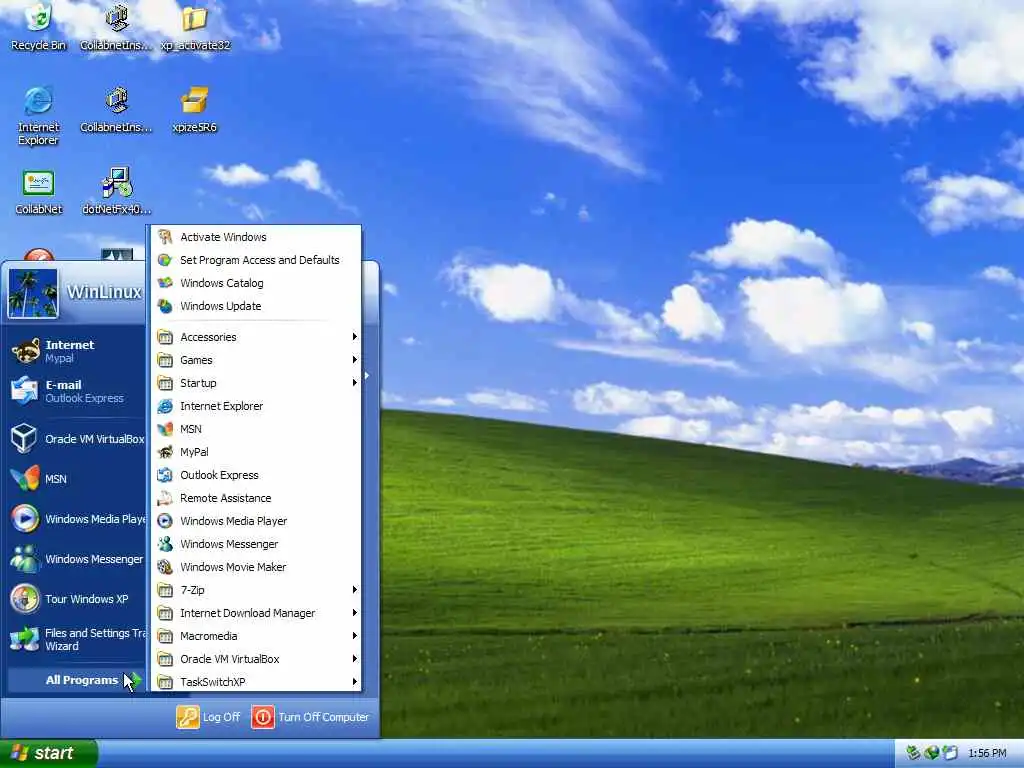Click the All Programs button
The image size is (1024, 768).
pos(76,680)
